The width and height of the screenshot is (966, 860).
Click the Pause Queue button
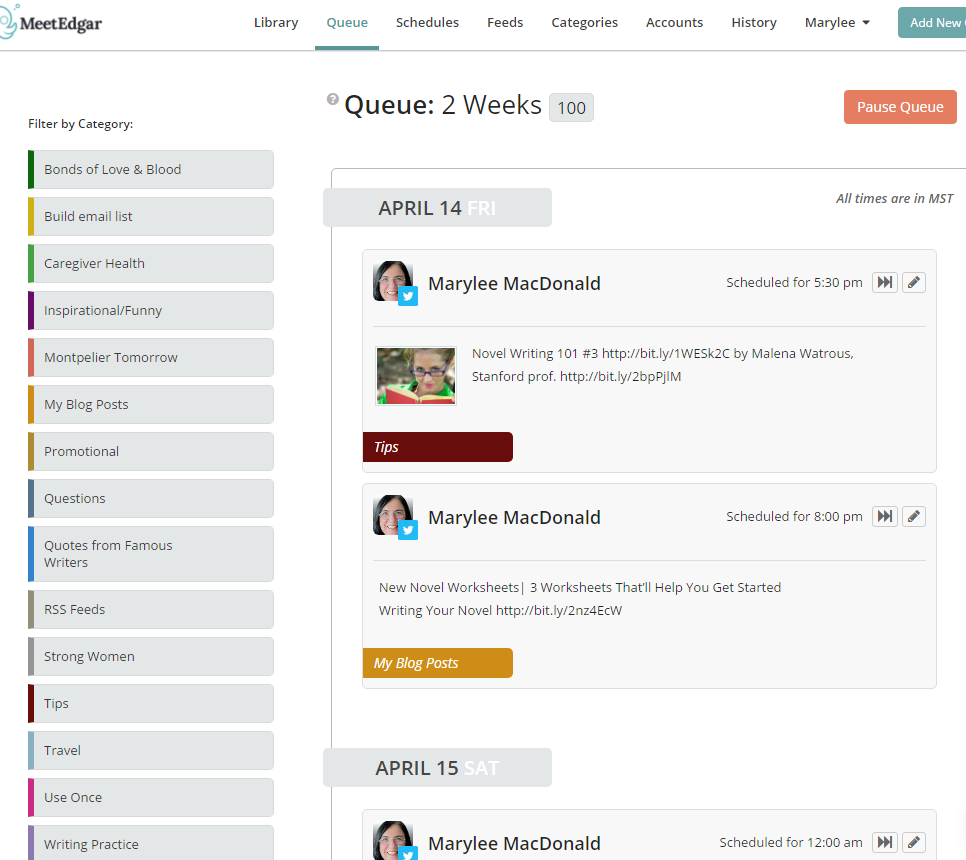(x=900, y=107)
